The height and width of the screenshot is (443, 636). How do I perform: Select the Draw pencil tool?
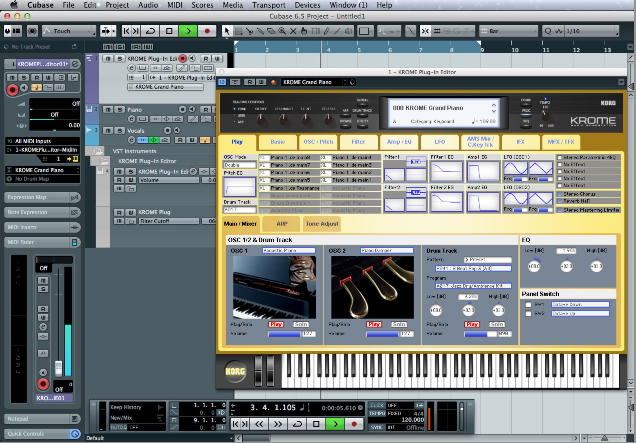click(326, 31)
